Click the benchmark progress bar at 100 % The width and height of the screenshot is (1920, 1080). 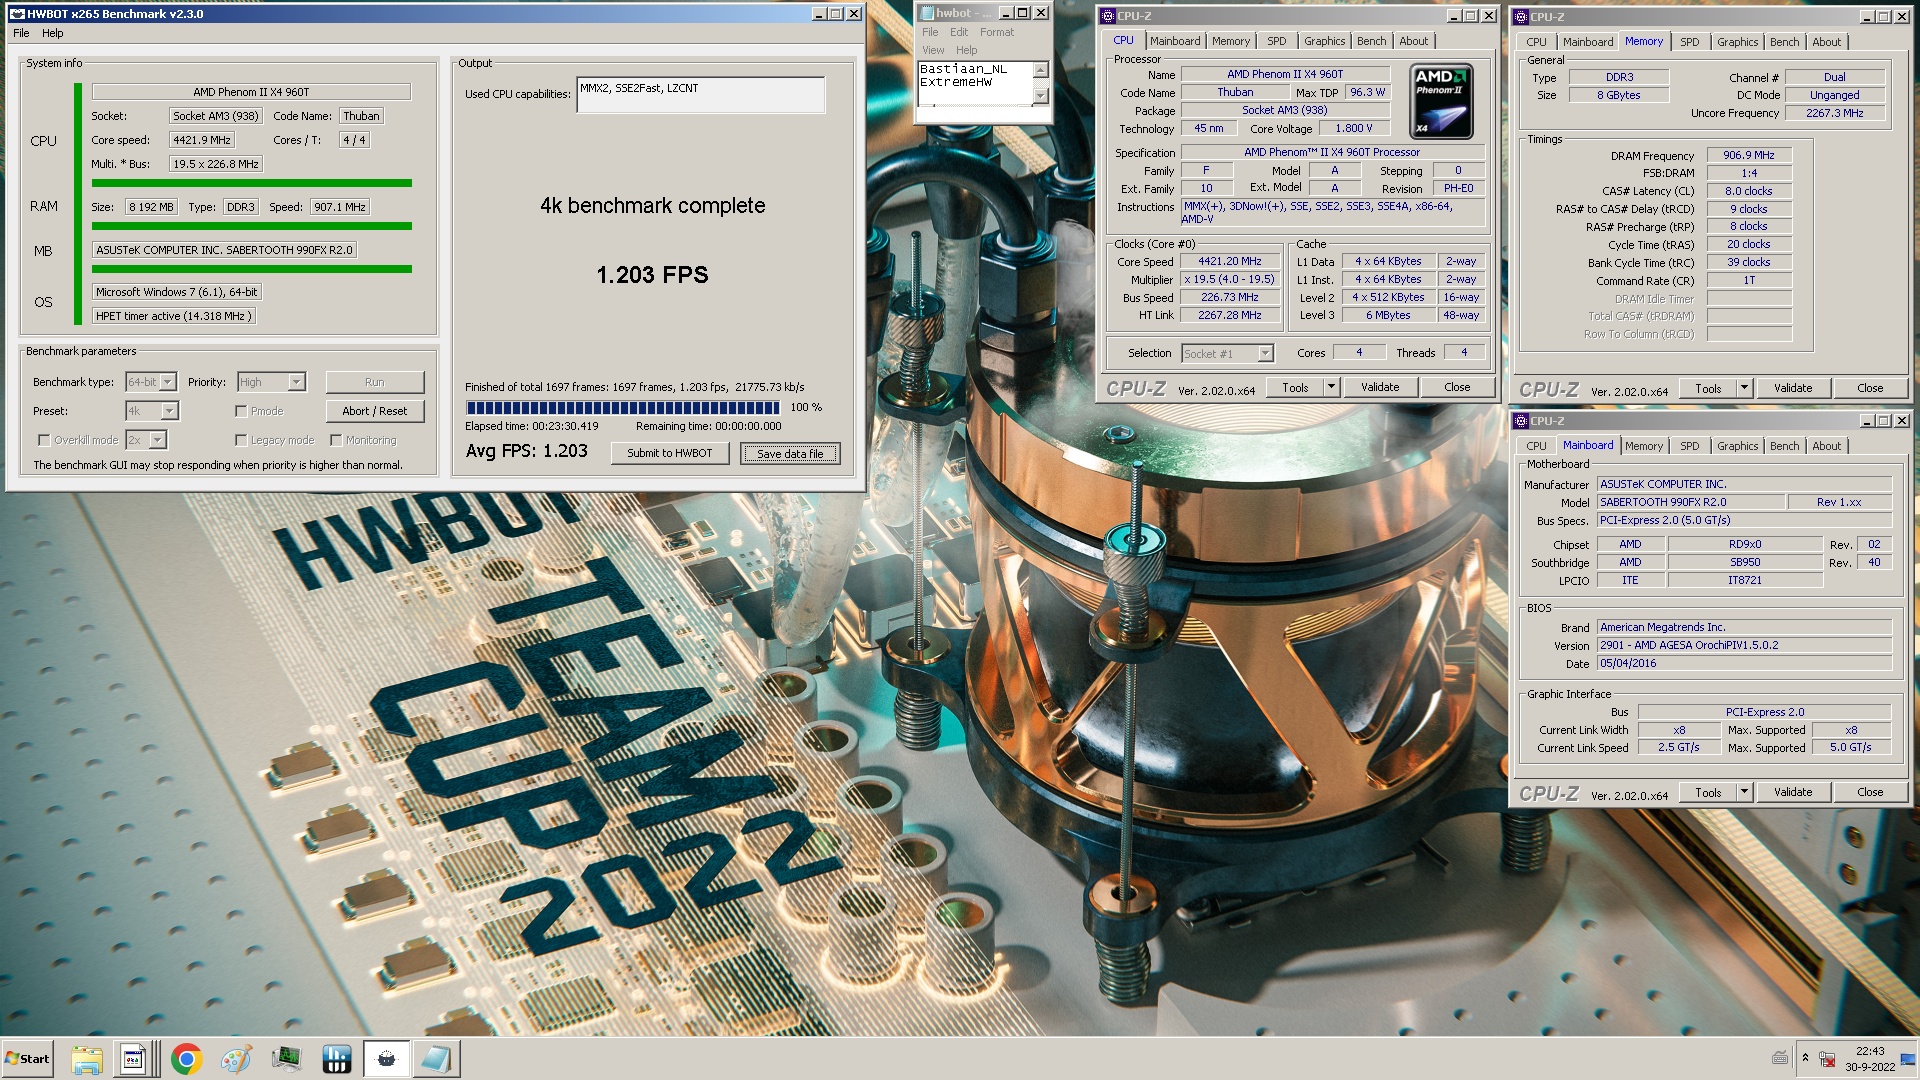[622, 407]
